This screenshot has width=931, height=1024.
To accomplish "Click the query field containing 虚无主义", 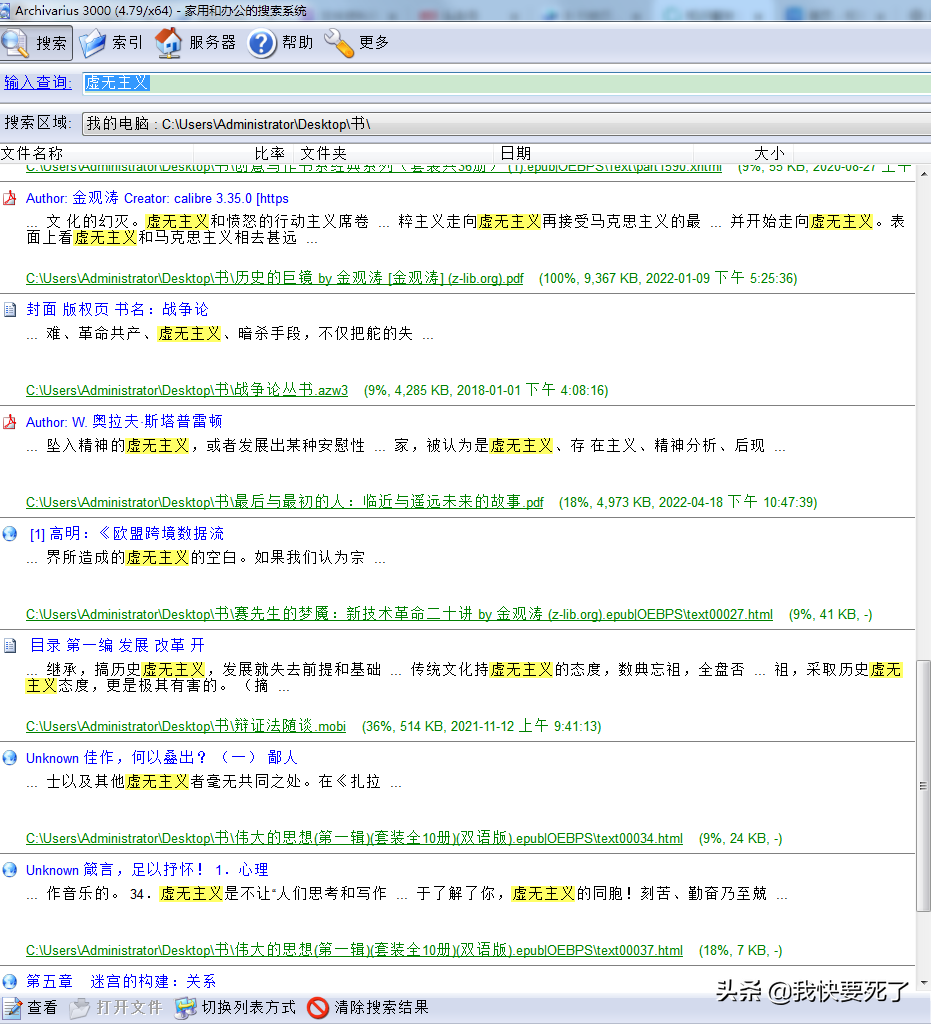I will (507, 82).
